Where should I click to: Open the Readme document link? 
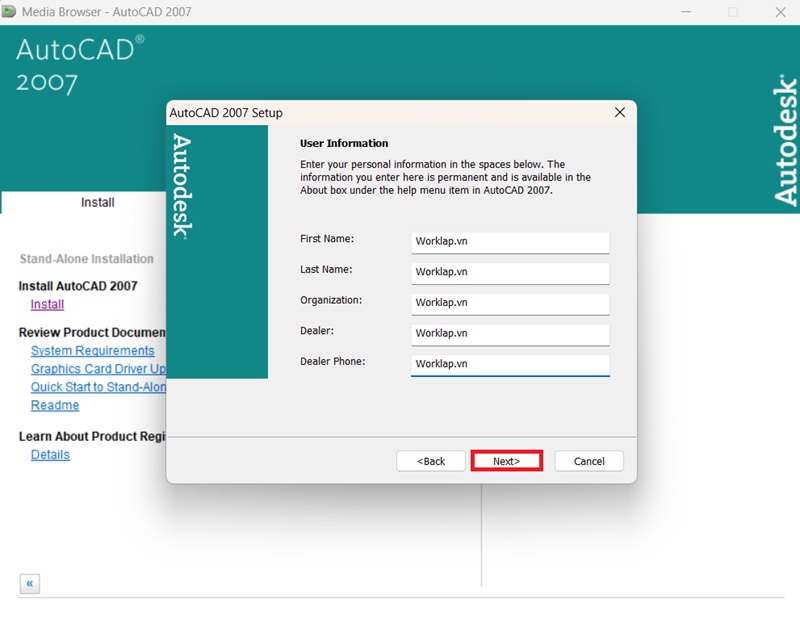pos(55,404)
